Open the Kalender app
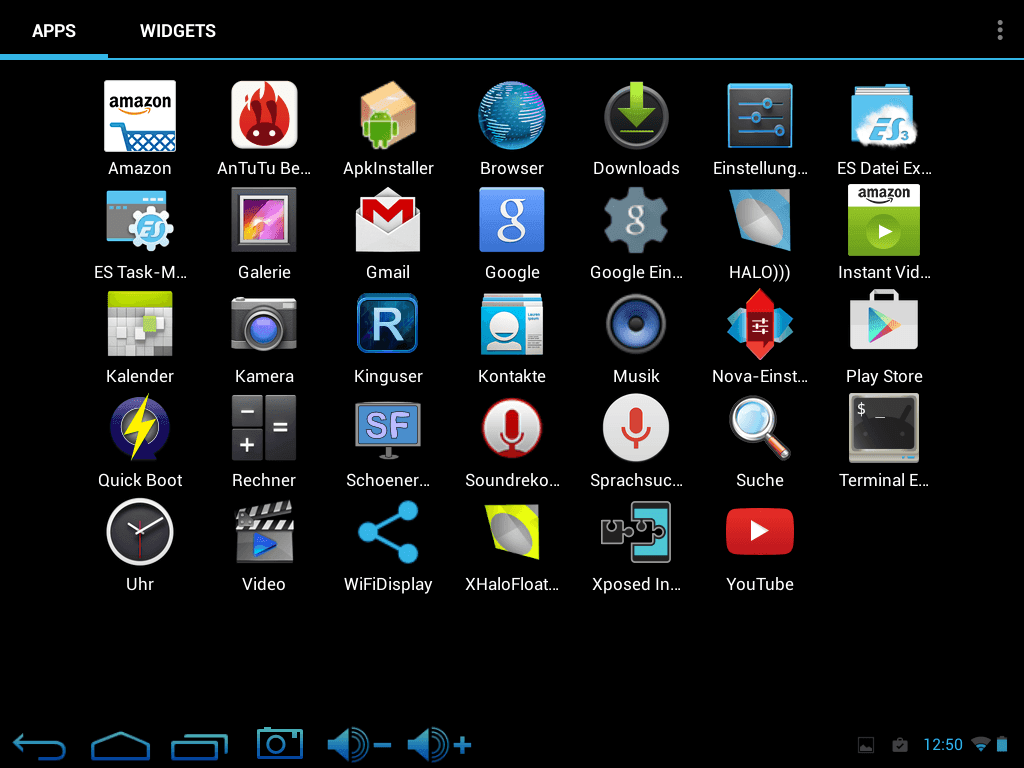This screenshot has width=1024, height=768. [140, 325]
